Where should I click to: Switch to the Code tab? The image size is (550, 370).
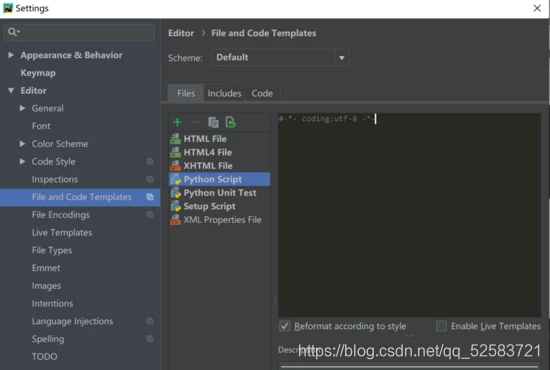pos(262,93)
